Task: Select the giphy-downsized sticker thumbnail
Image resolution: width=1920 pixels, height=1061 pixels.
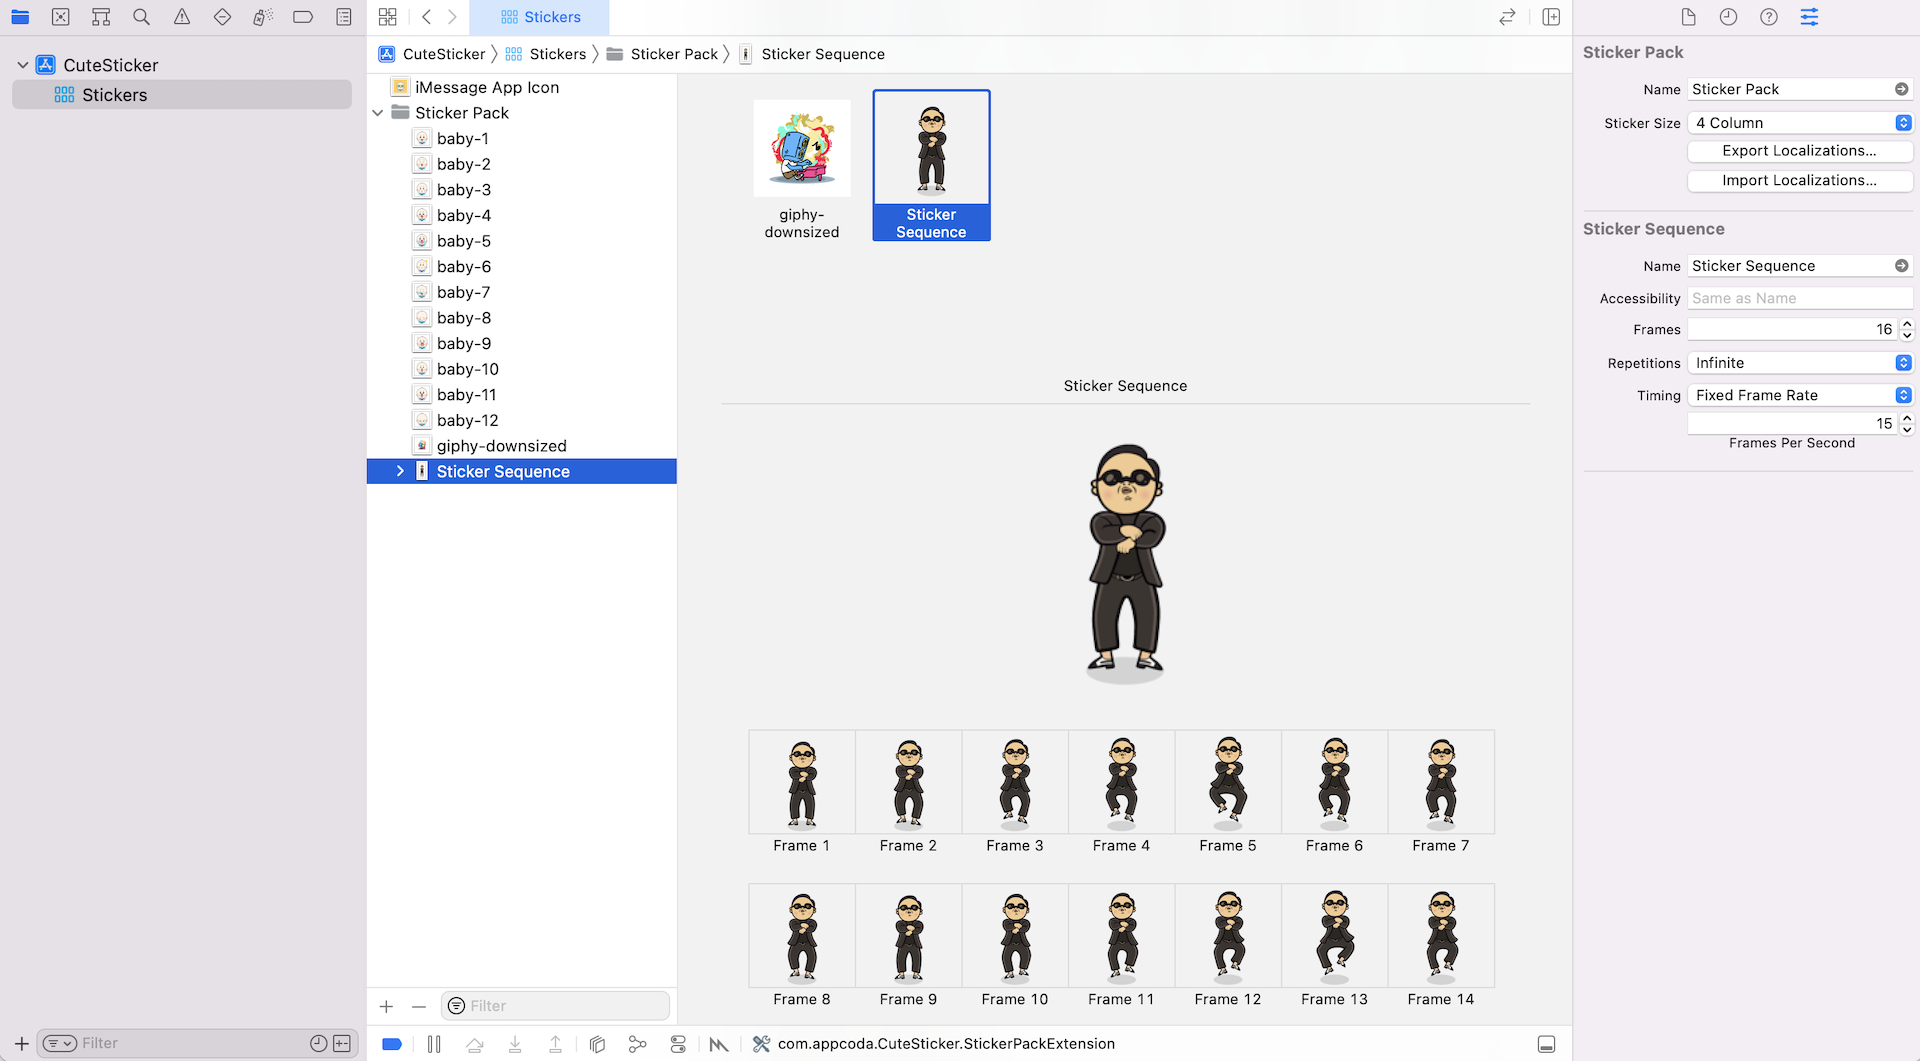Action: pos(802,150)
